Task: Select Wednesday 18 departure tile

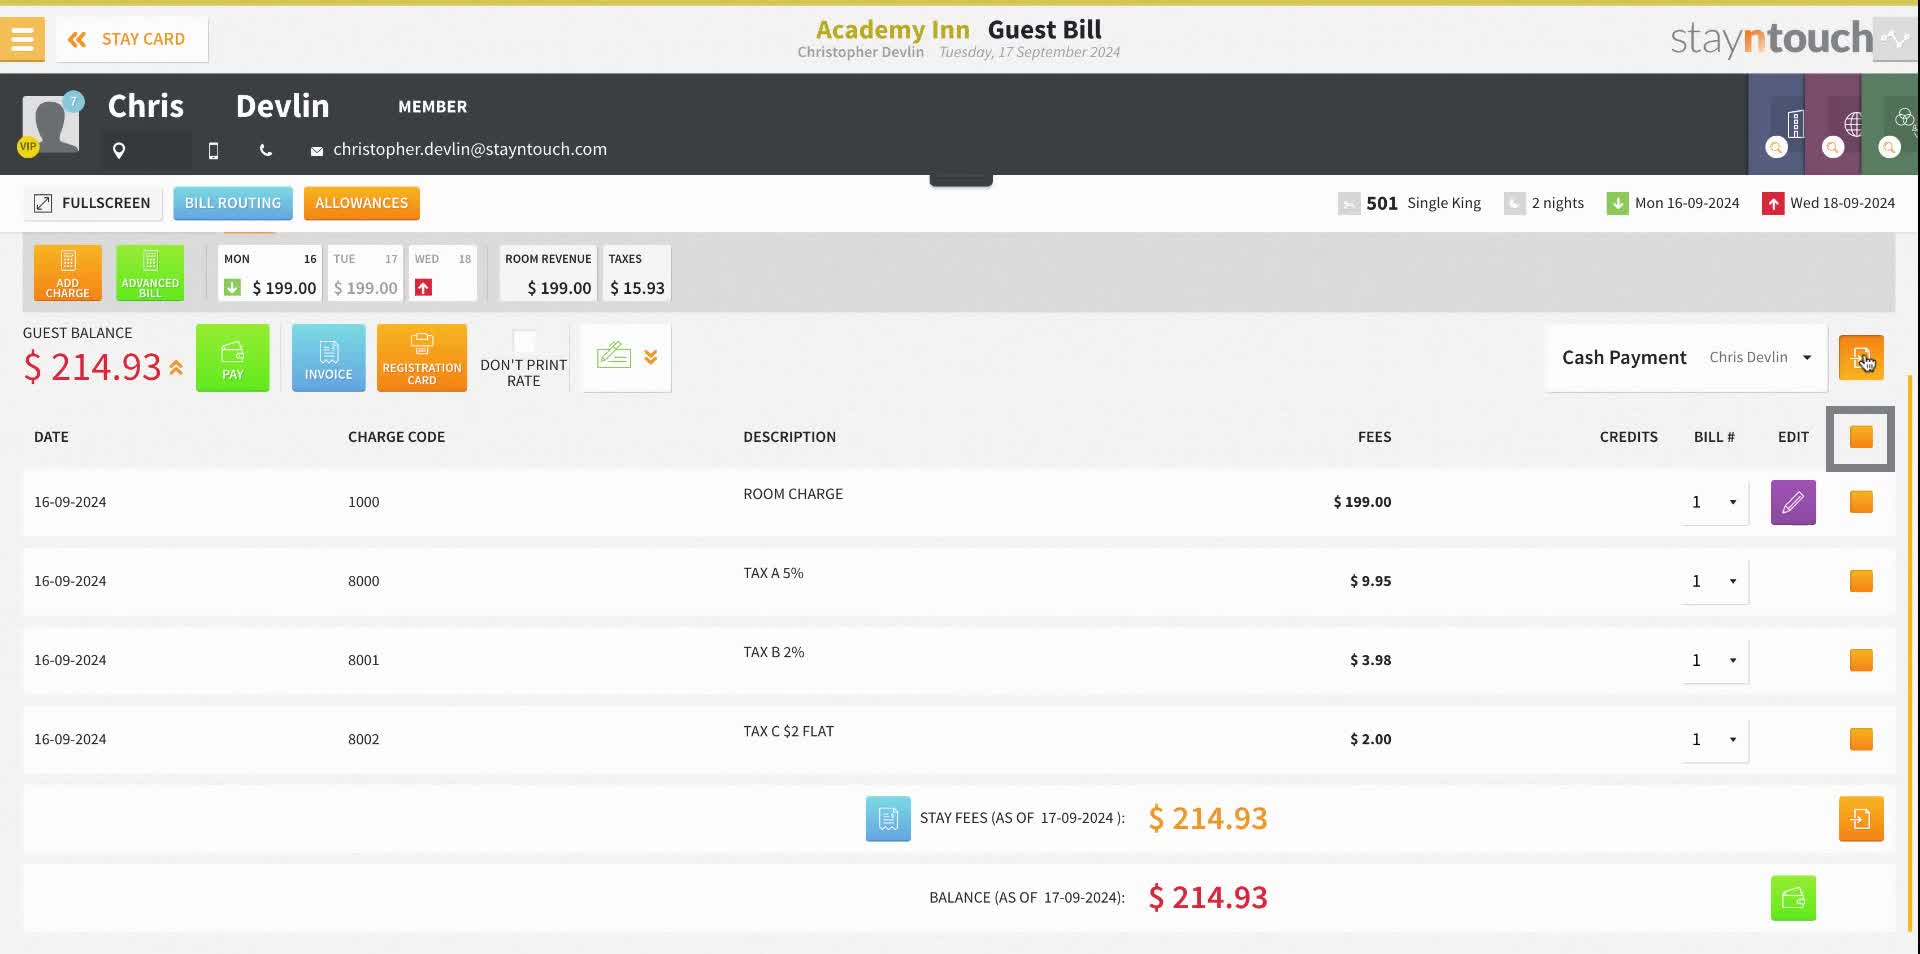Action: pyautogui.click(x=443, y=273)
